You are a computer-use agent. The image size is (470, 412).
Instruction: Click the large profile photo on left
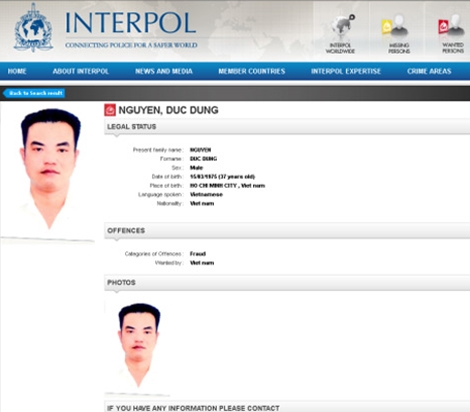(x=48, y=173)
